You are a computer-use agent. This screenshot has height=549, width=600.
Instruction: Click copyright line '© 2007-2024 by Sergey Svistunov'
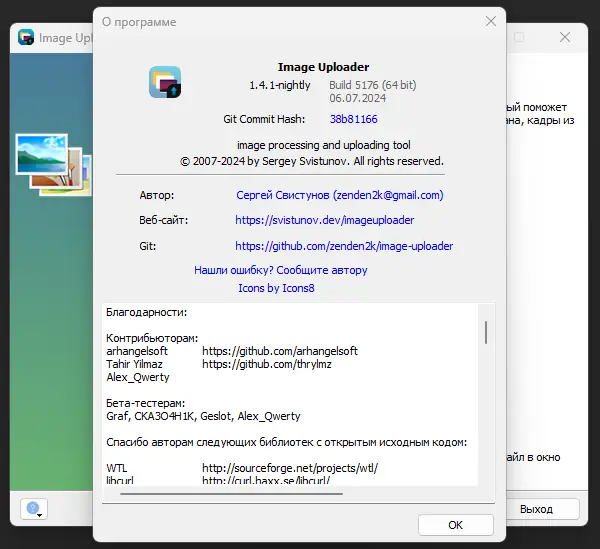(x=312, y=161)
